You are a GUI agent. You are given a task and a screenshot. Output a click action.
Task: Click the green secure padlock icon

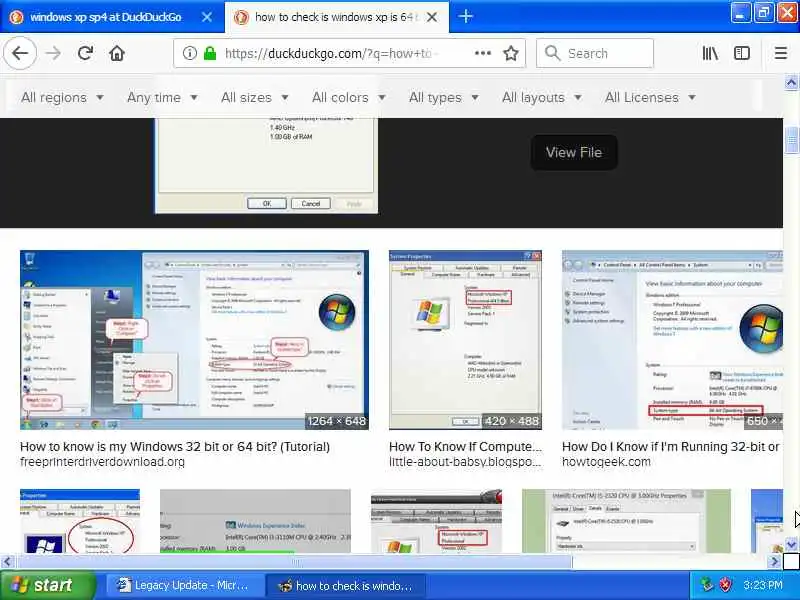click(x=210, y=53)
